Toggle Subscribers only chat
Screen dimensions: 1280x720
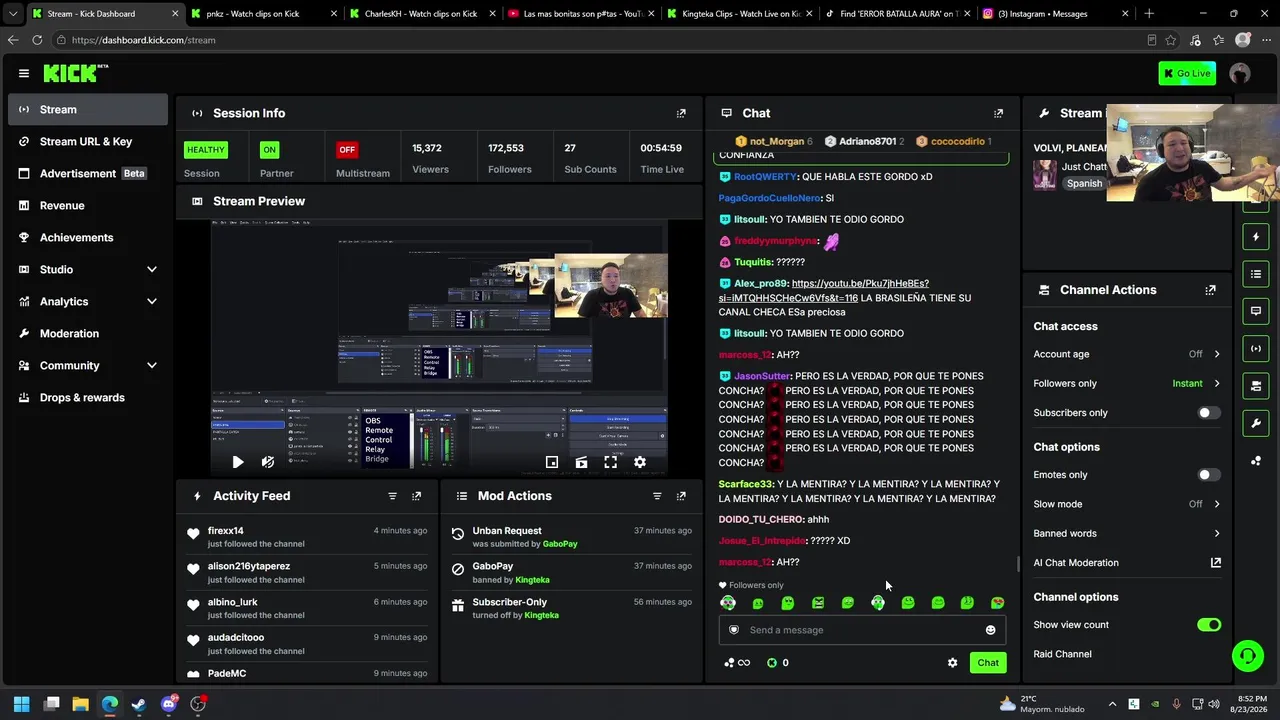1209,413
